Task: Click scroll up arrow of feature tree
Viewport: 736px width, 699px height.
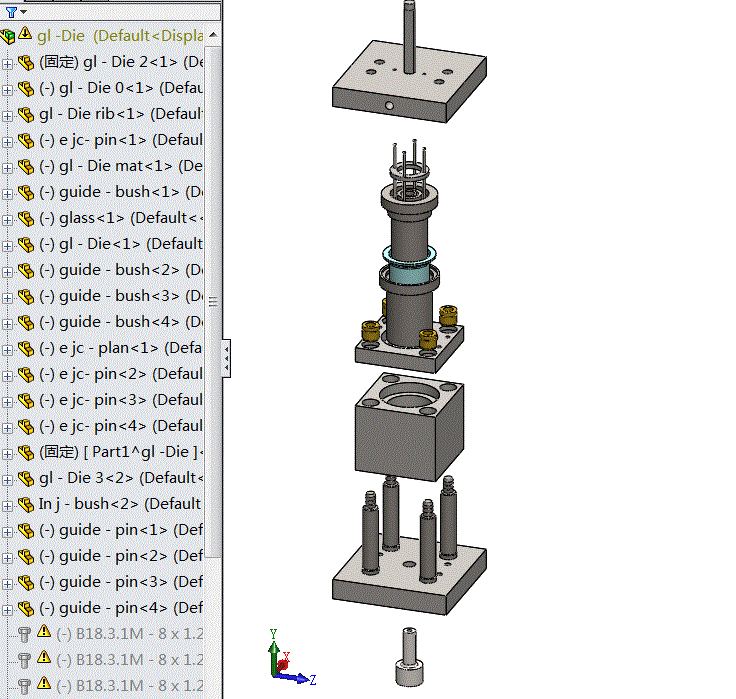Action: point(213,35)
